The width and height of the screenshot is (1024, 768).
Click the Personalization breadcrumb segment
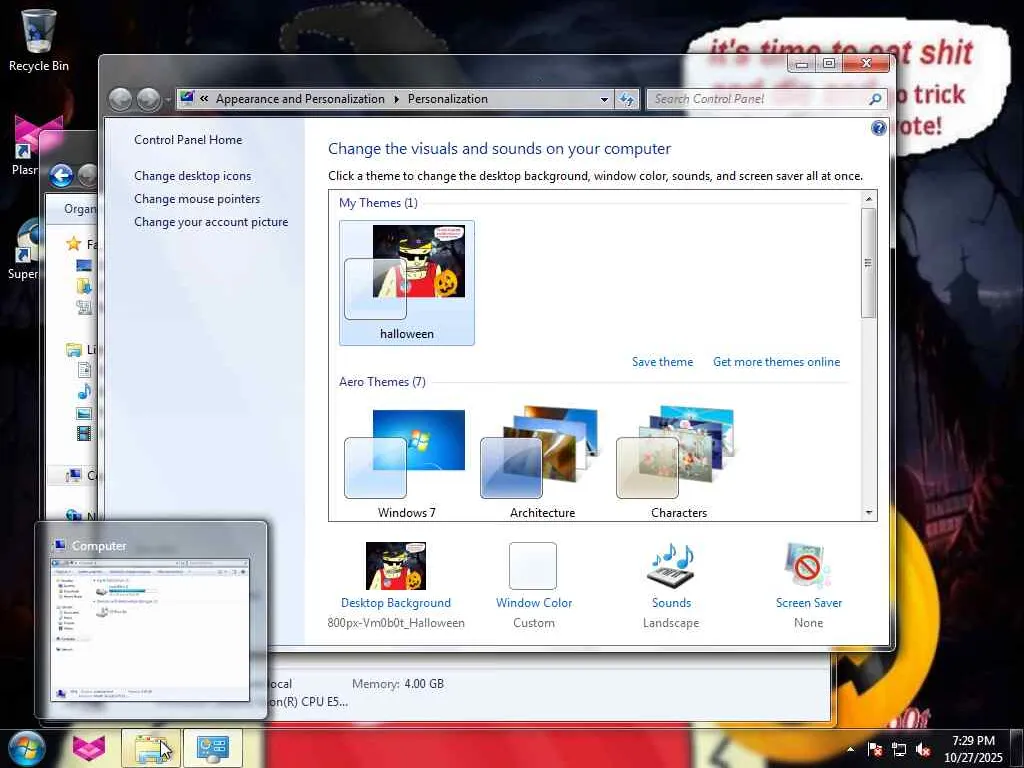[448, 99]
